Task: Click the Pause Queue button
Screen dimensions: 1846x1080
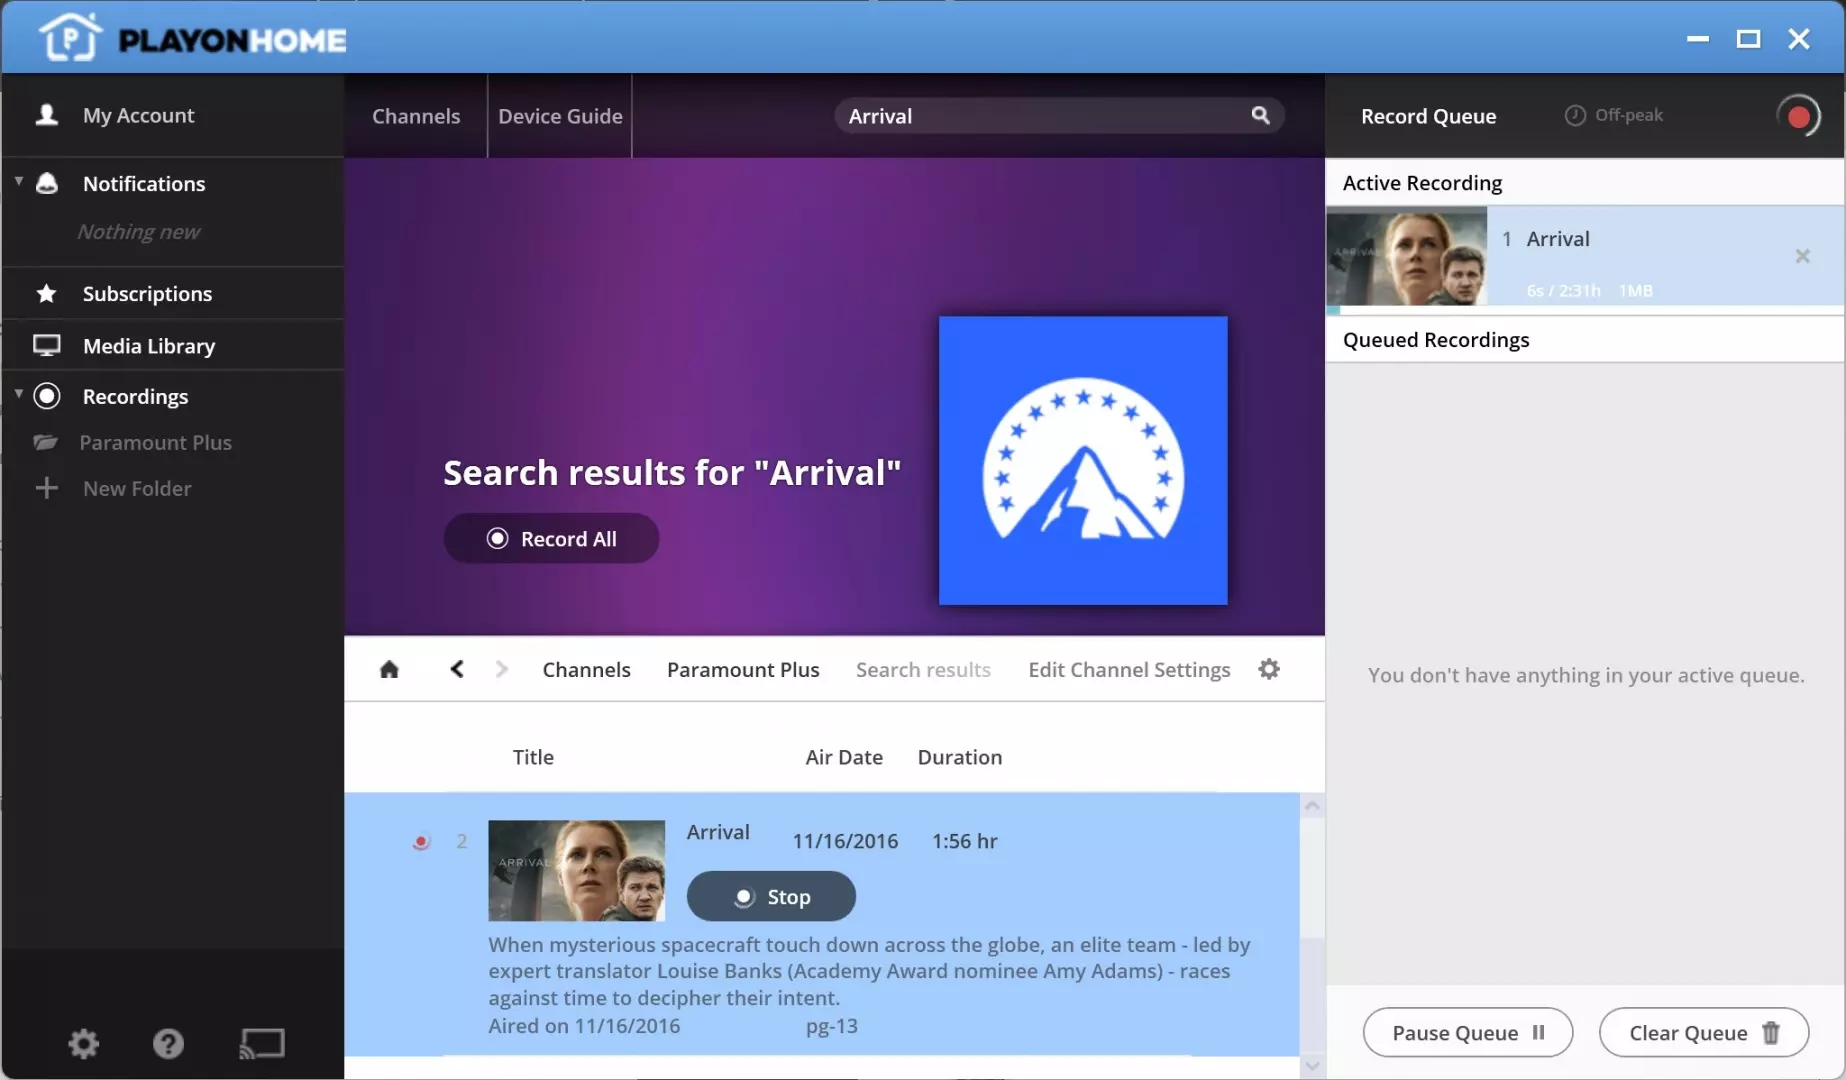Action: [x=1467, y=1032]
